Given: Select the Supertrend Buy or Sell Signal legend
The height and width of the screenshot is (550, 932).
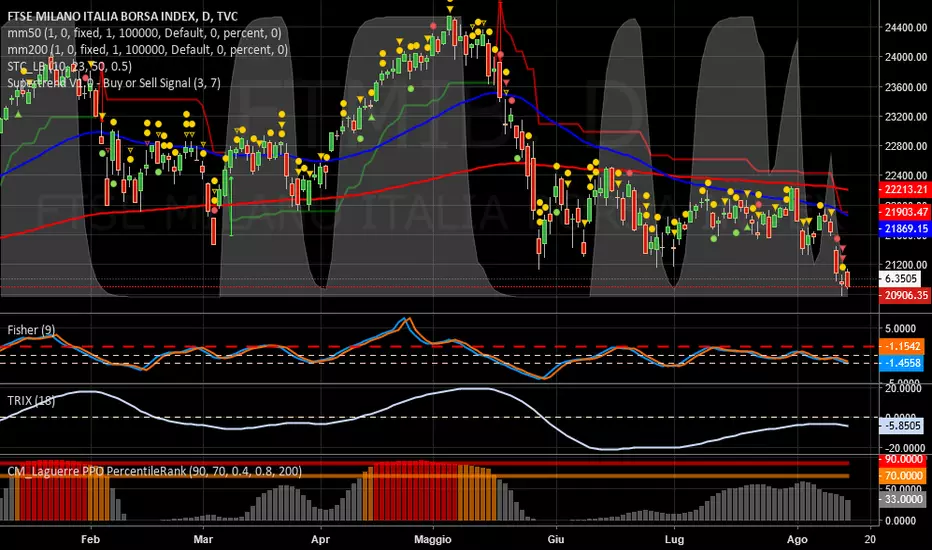Looking at the screenshot, I should pos(114,83).
